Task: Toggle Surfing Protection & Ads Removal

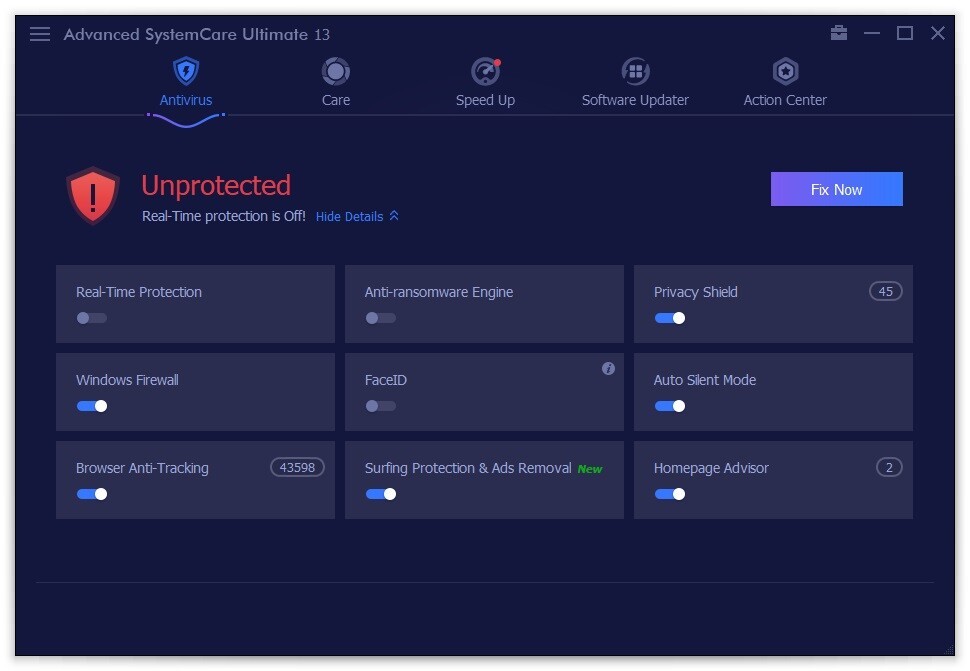Action: tap(380, 494)
